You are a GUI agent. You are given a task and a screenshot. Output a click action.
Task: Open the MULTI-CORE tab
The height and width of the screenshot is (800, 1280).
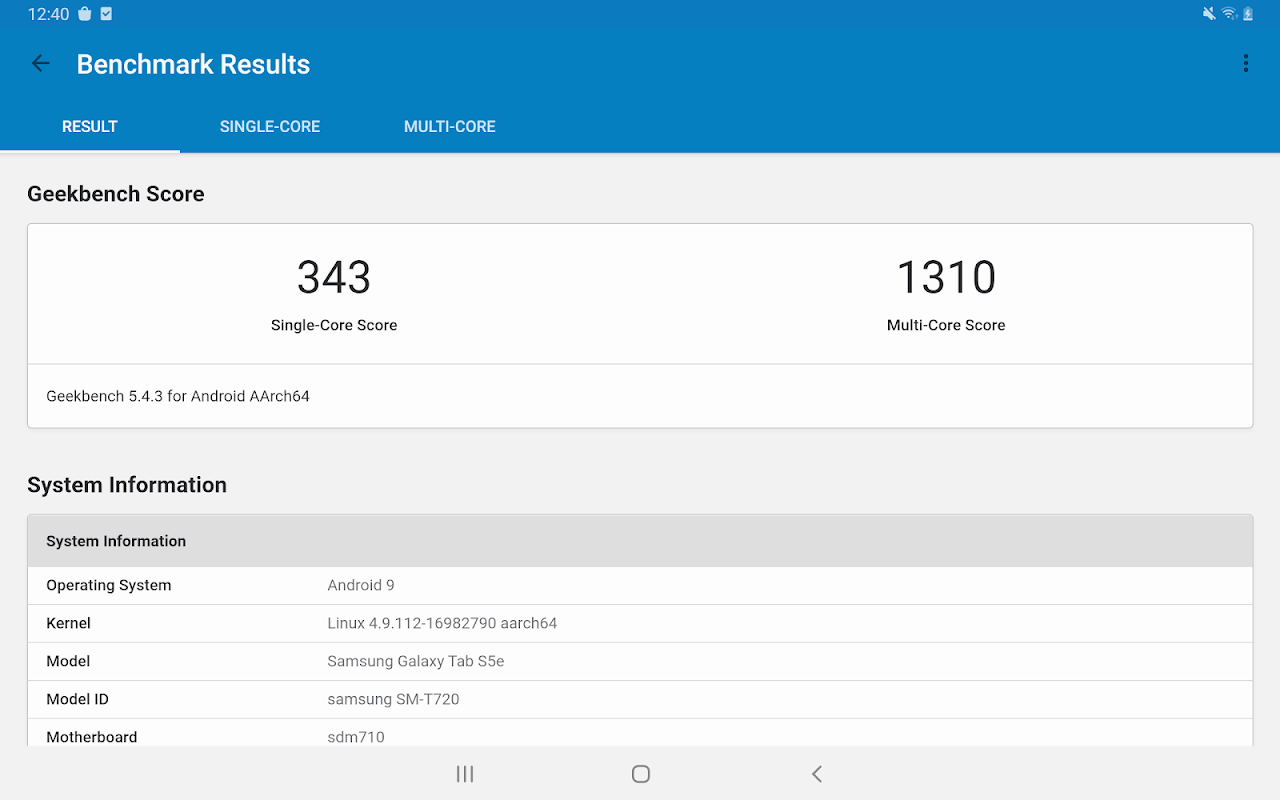click(x=450, y=127)
